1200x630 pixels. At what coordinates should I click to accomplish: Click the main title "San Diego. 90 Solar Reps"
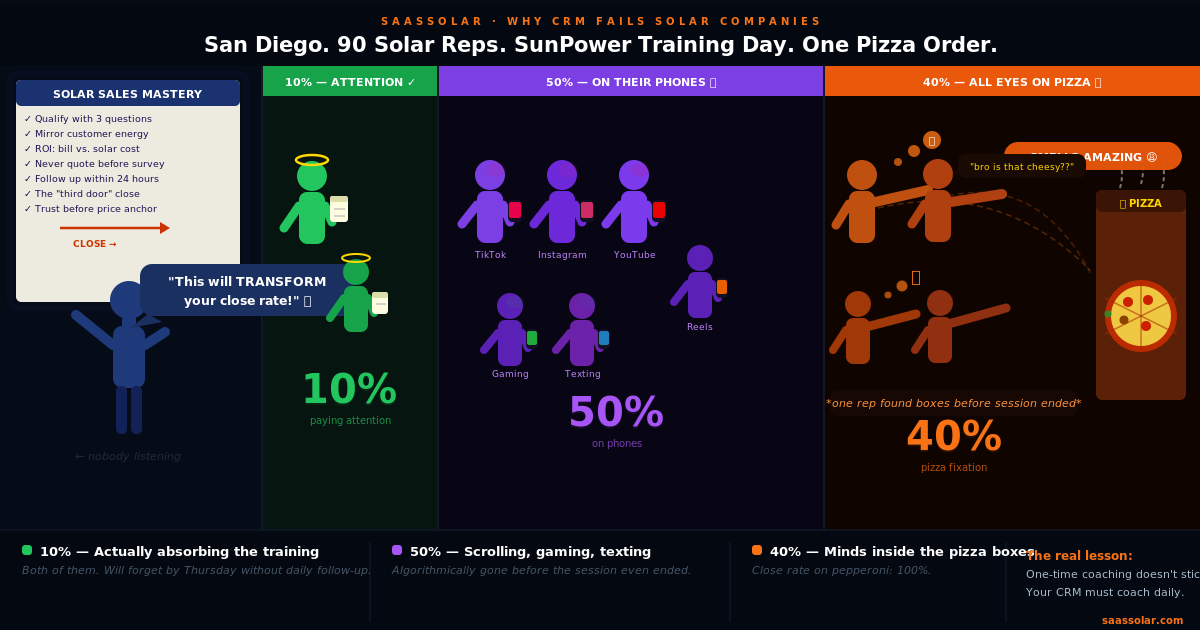(600, 45)
